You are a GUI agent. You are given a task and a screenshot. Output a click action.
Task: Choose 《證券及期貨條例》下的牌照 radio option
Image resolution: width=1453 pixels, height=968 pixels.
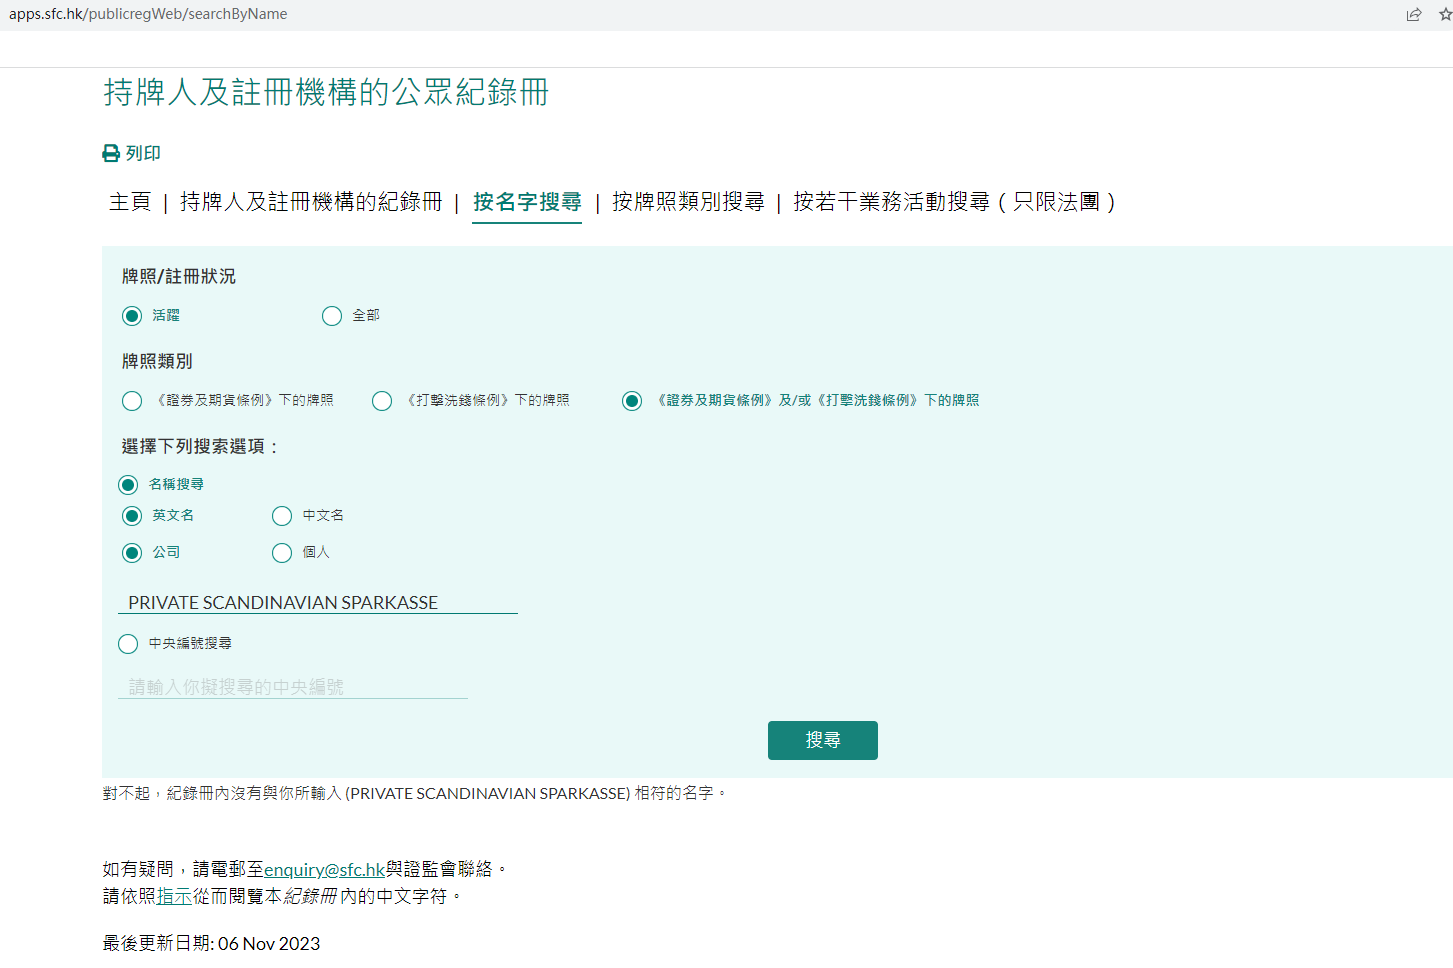132,401
